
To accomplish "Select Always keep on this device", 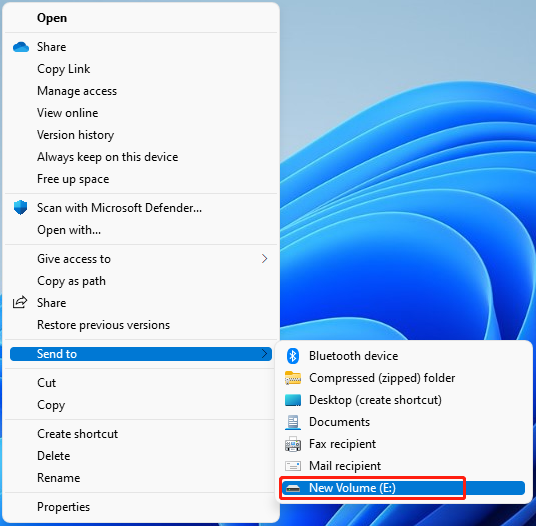I will pyautogui.click(x=108, y=157).
